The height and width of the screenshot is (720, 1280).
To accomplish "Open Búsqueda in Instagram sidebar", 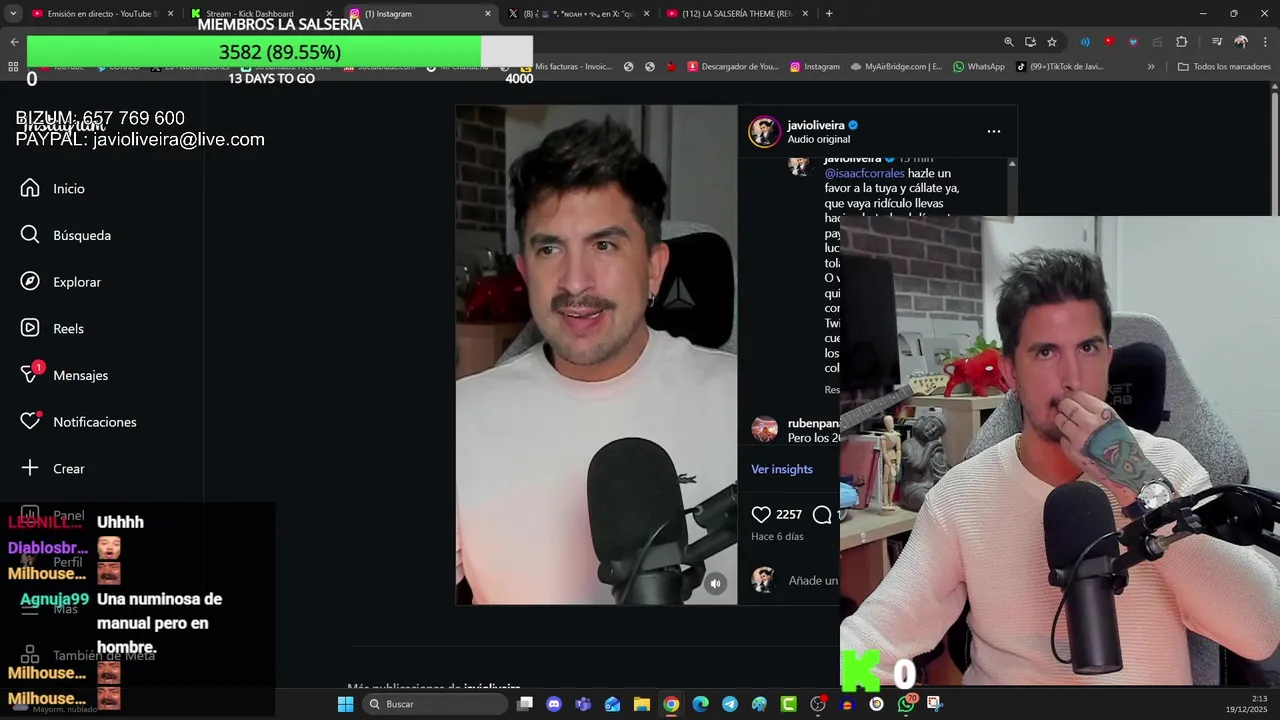I will pos(66,235).
